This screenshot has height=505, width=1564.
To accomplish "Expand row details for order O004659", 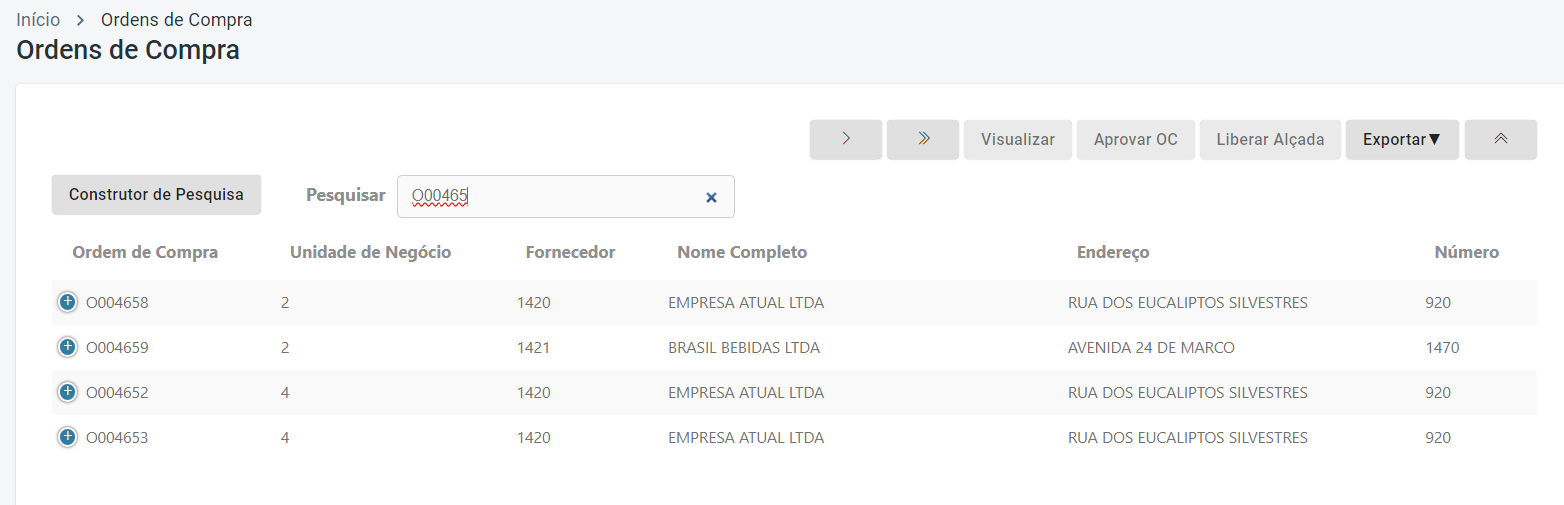I will click(67, 347).
